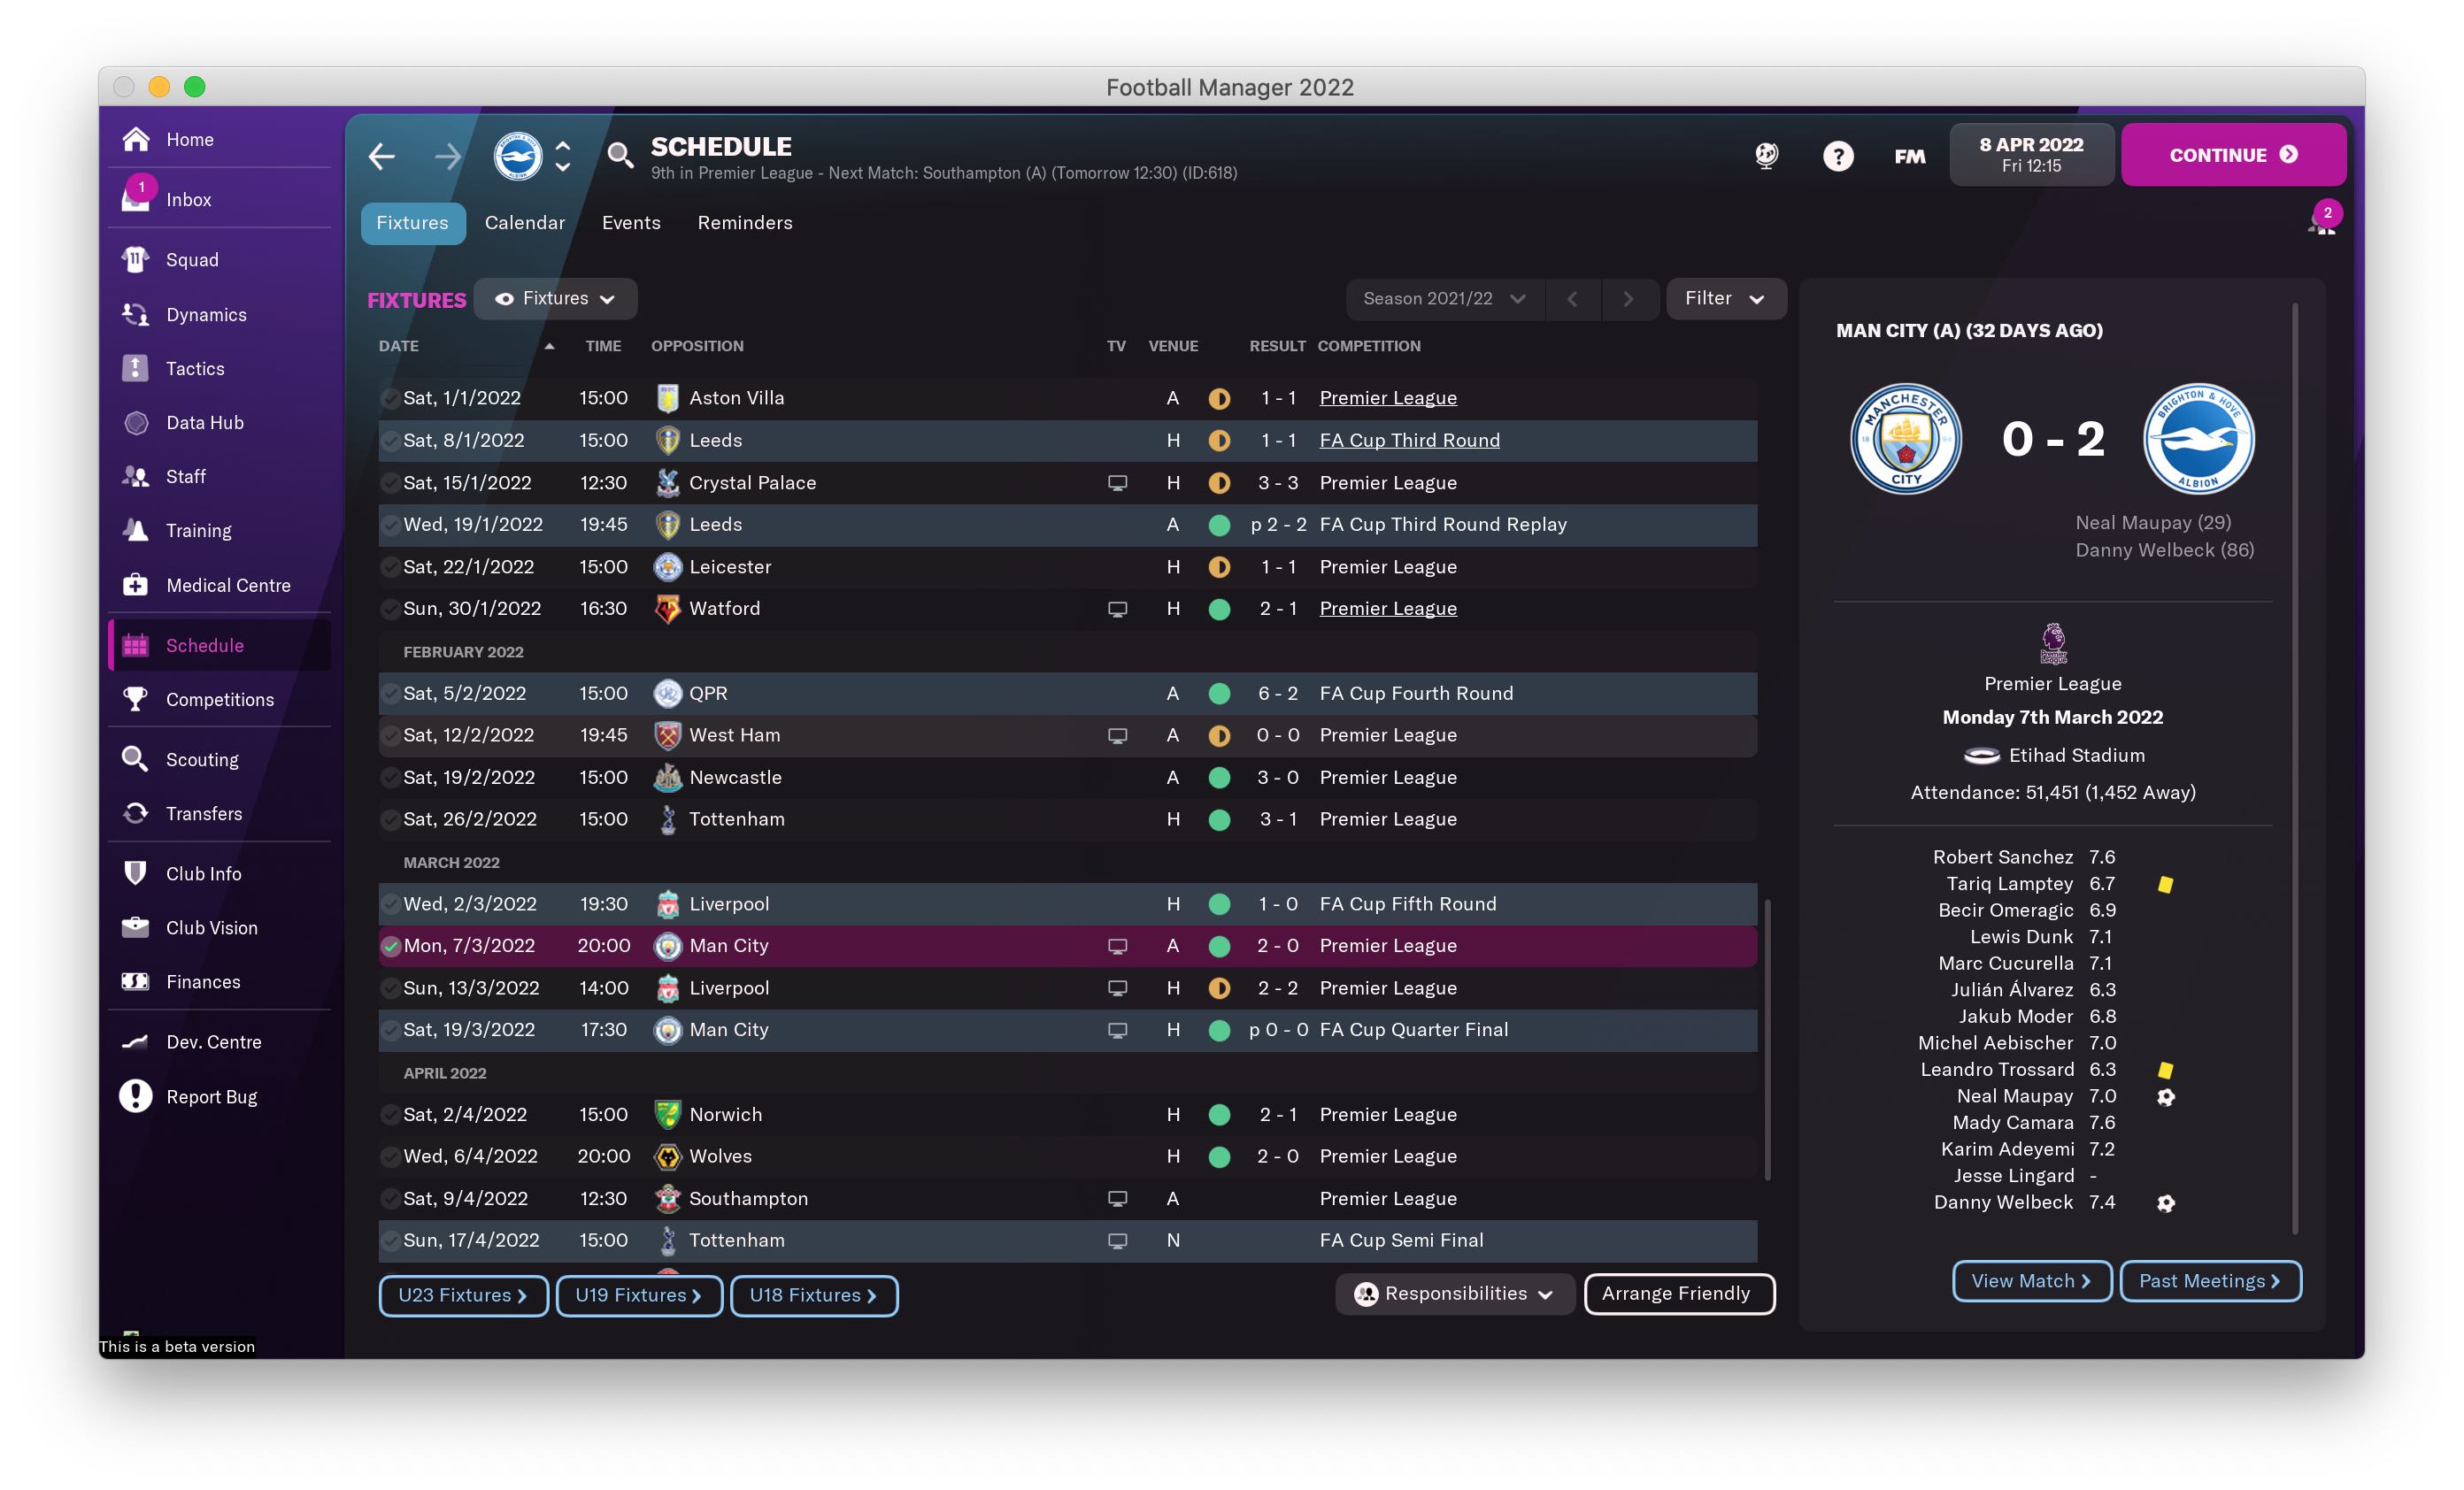Switch to the Reminders tab

click(744, 222)
